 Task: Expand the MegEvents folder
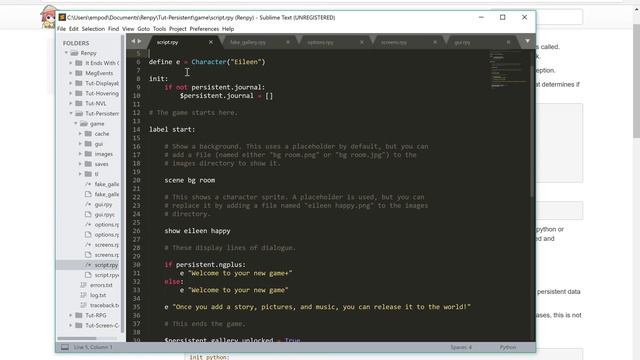pos(71,73)
